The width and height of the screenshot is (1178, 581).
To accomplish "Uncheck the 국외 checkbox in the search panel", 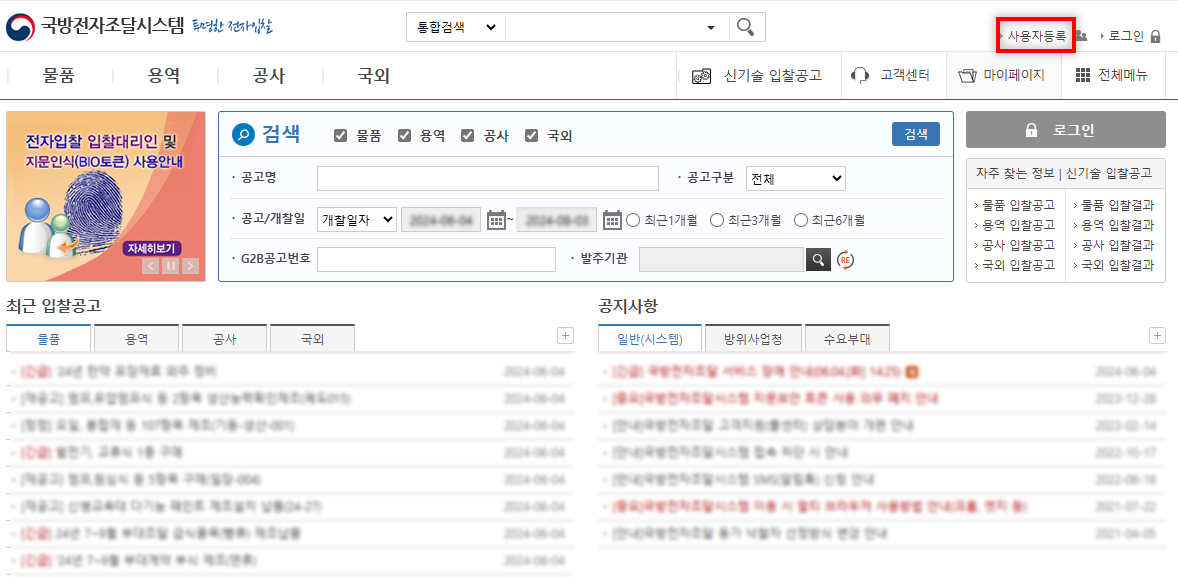I will (x=531, y=135).
